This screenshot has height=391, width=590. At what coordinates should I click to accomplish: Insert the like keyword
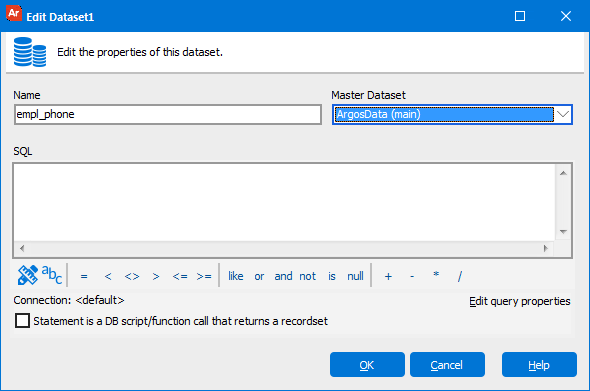[236, 276]
